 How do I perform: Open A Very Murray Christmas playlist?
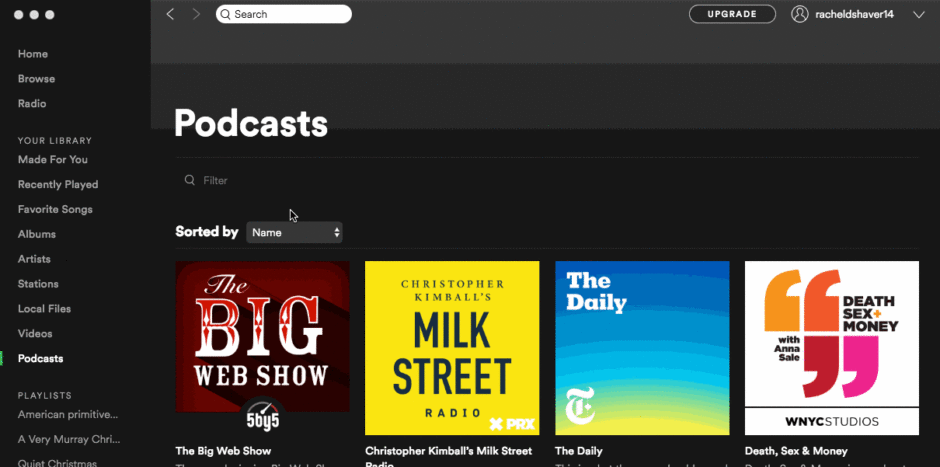click(70, 439)
